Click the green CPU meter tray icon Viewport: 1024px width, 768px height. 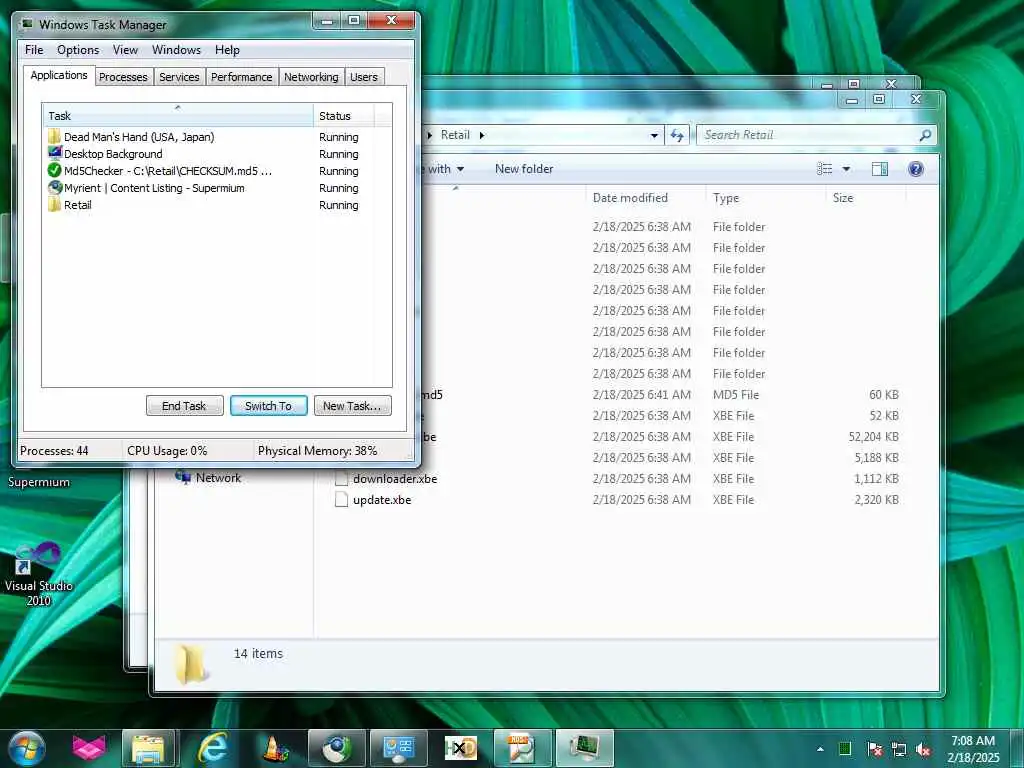coord(844,749)
